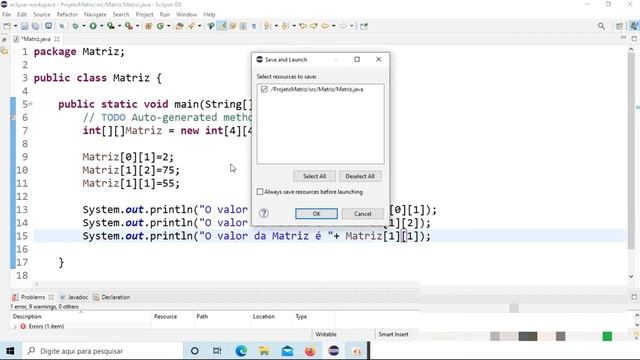Click the light bulb tip icon in status bar
The height and width of the screenshot is (360, 640).
[636, 336]
